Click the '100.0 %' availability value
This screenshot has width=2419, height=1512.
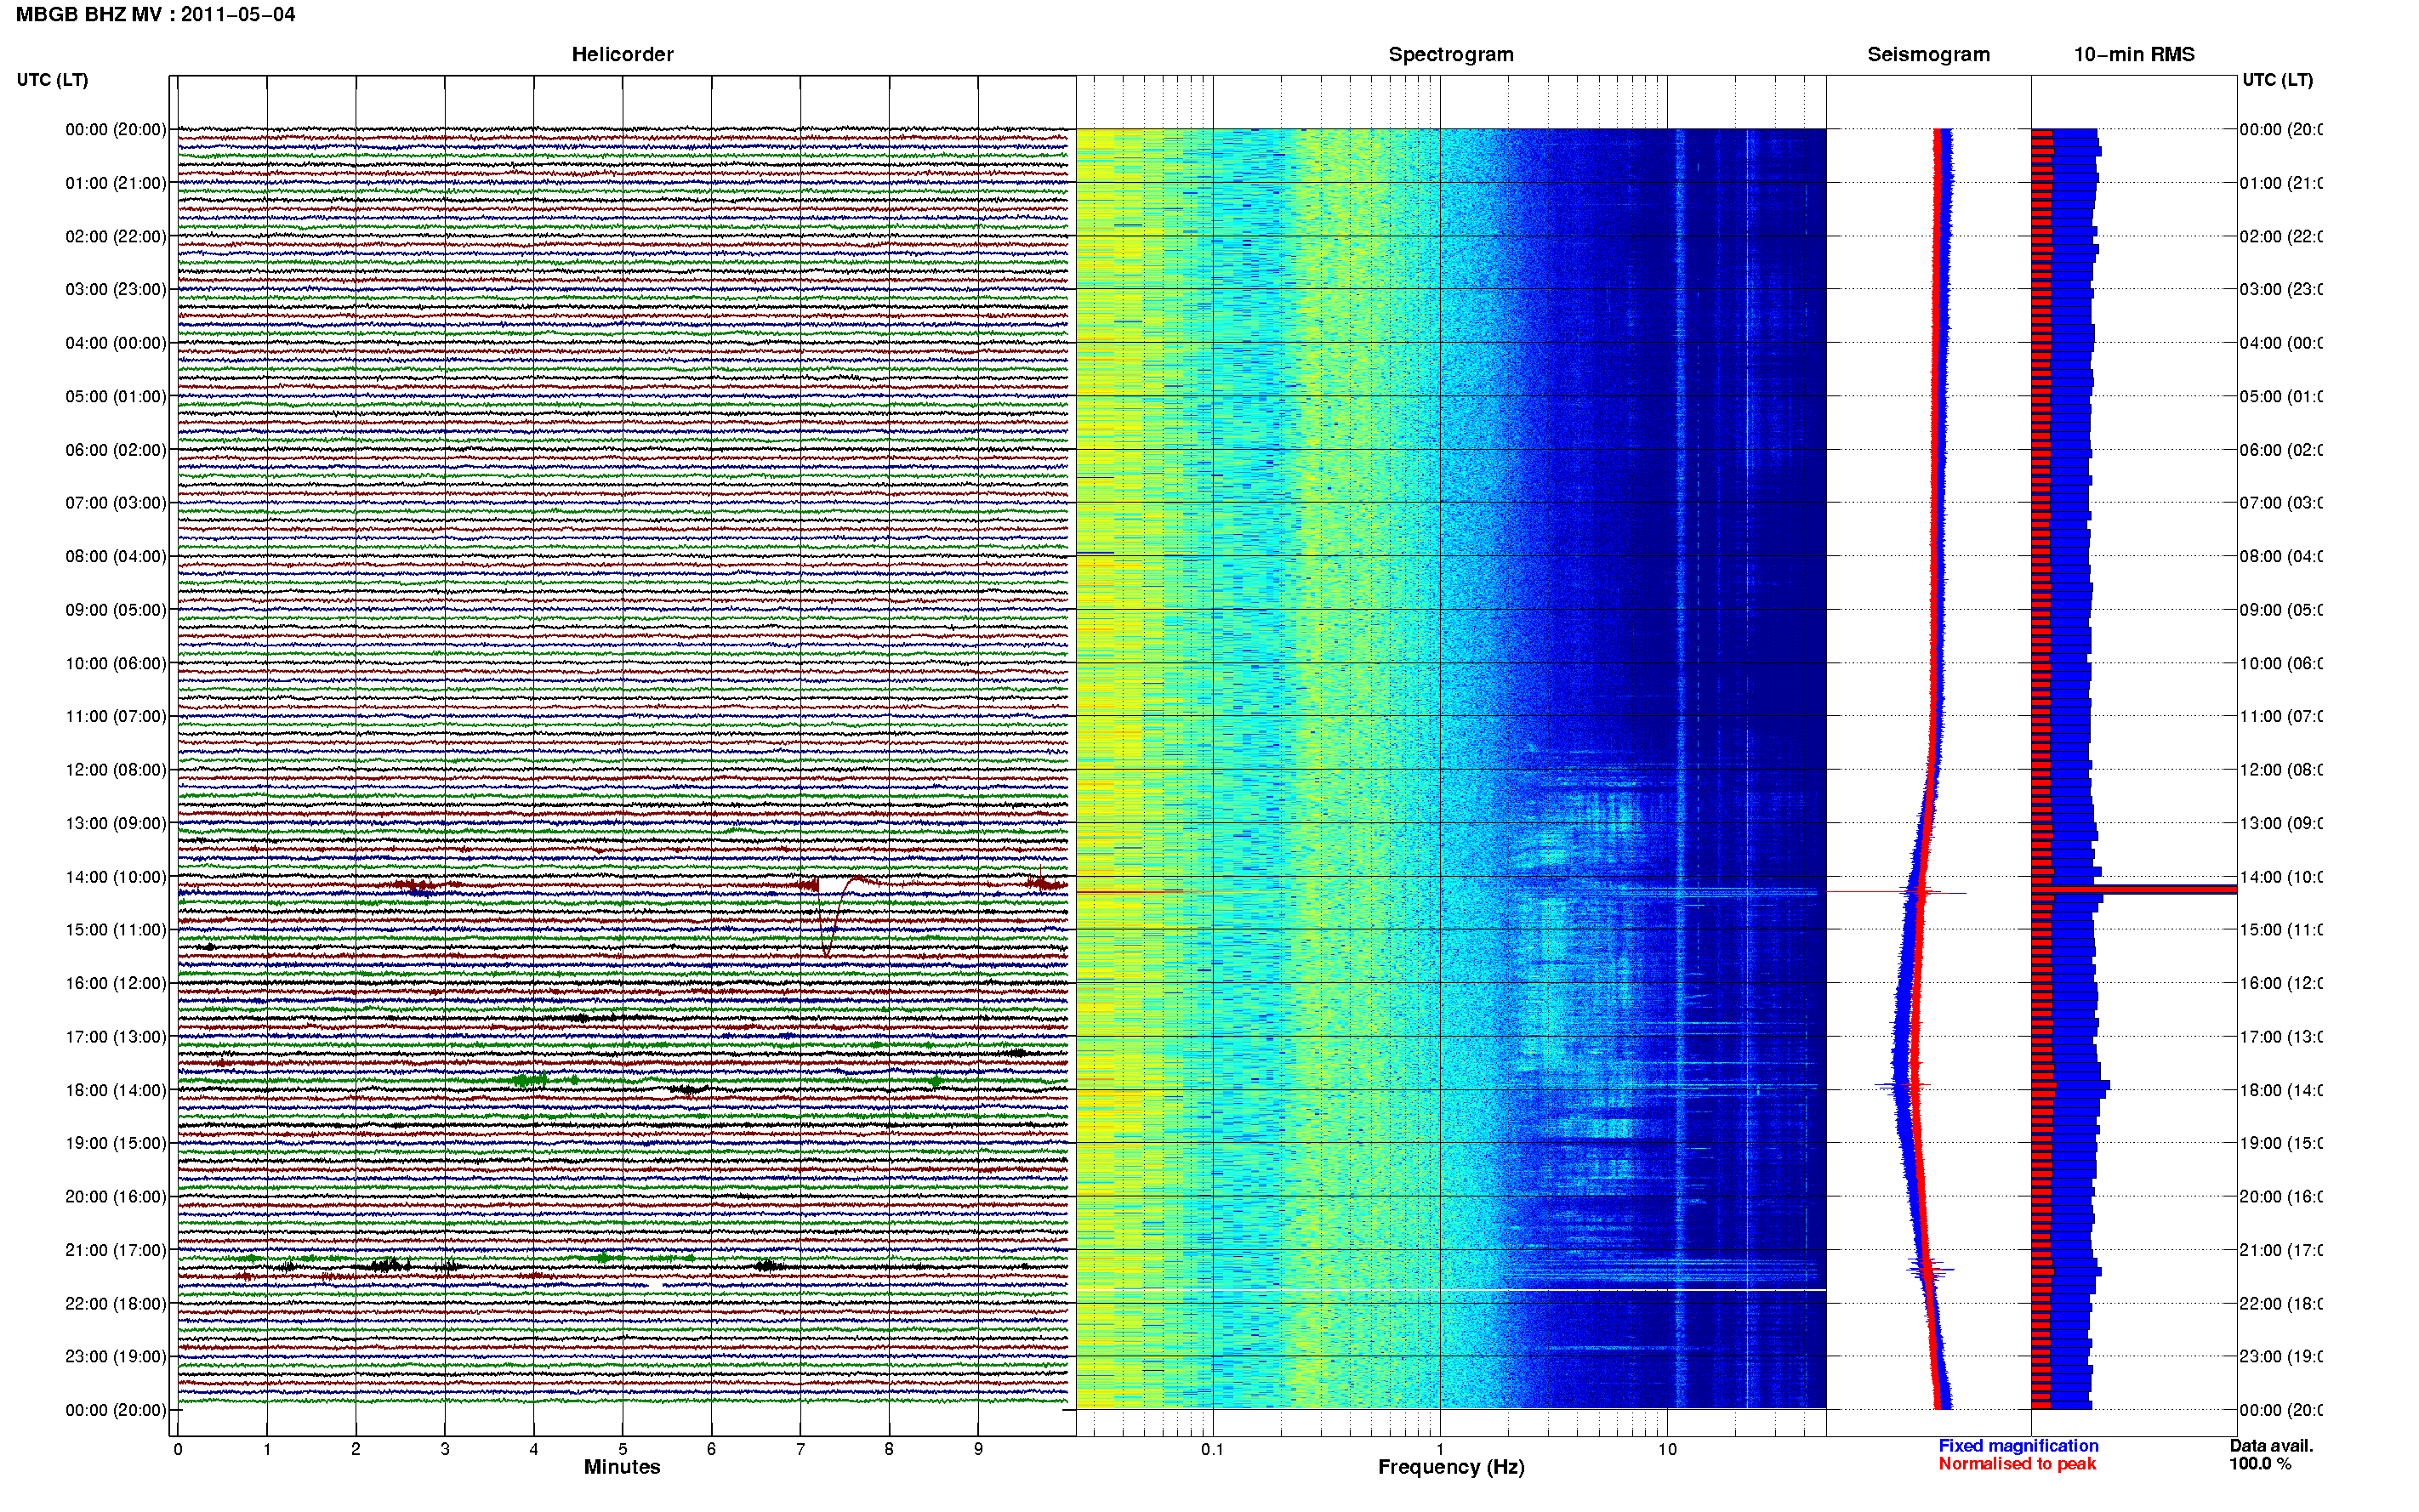2260,1464
